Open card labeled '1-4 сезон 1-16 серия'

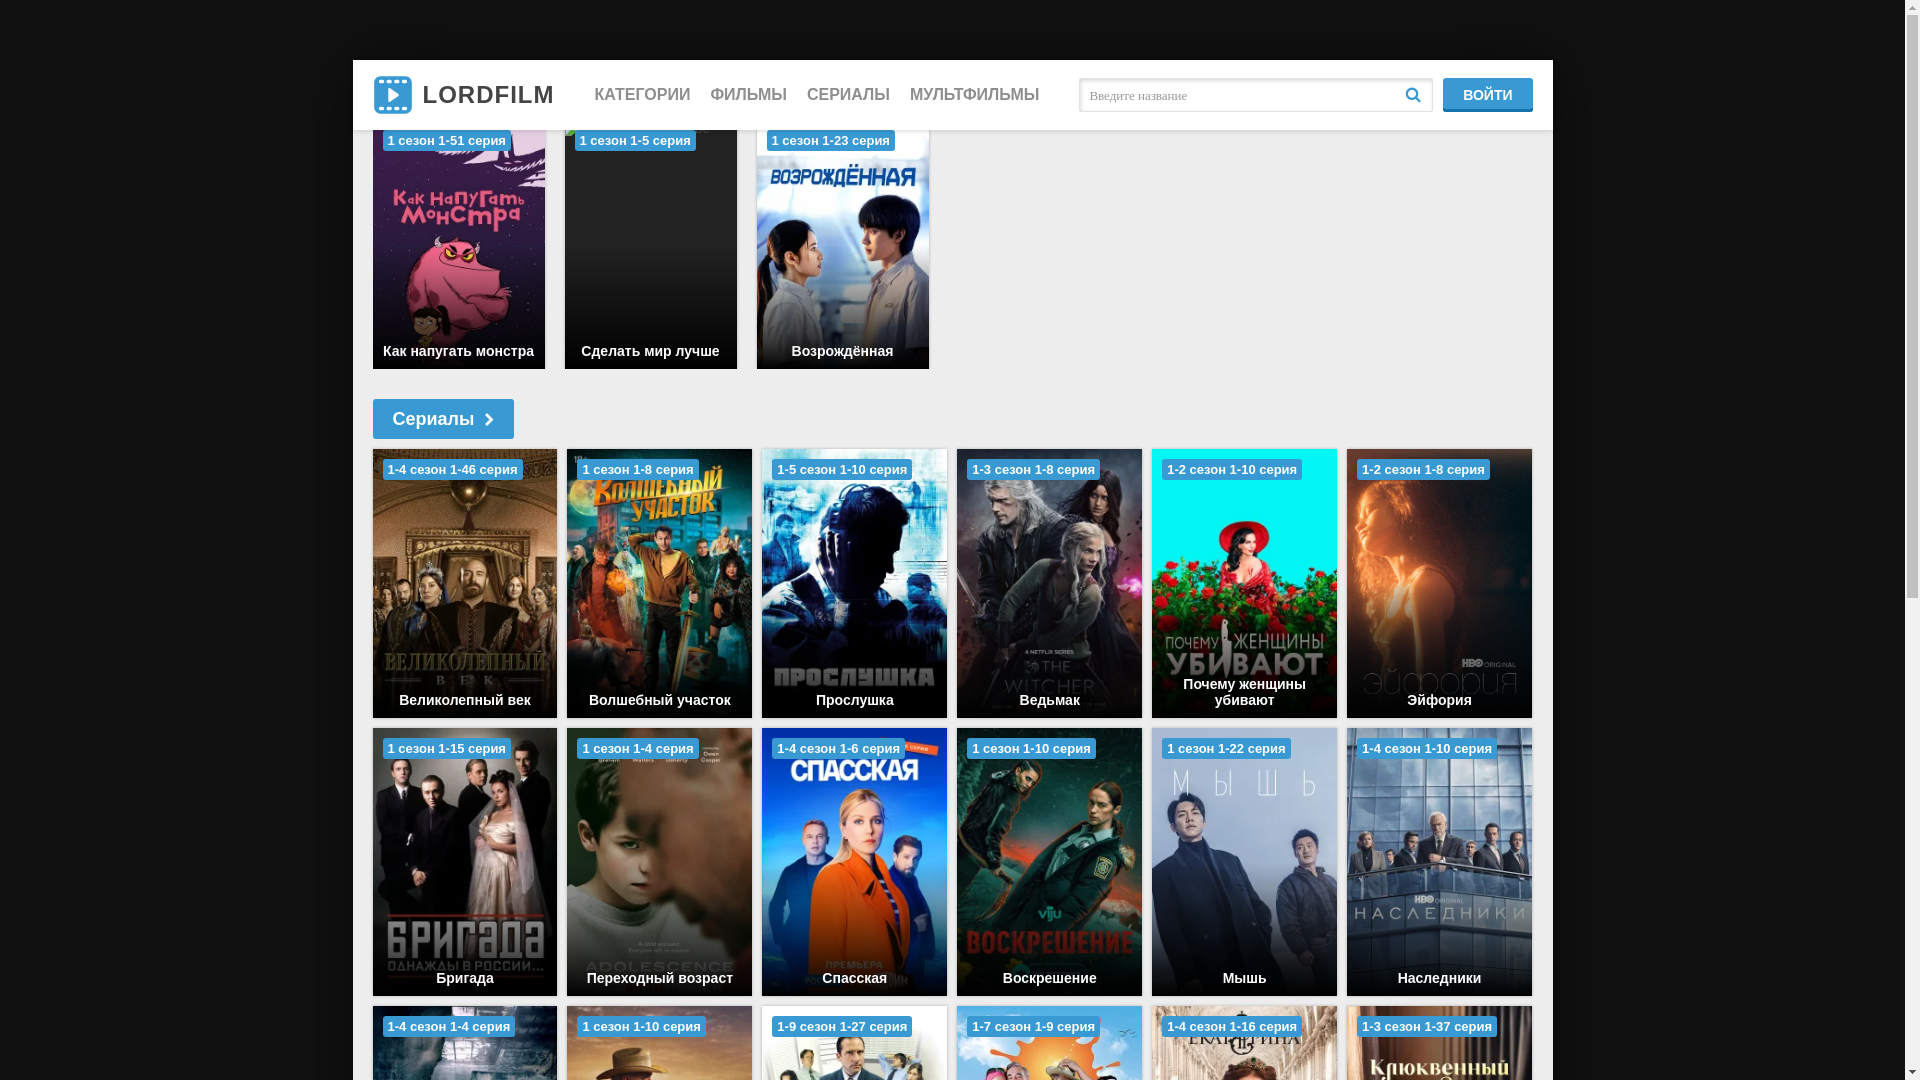(x=1244, y=1043)
